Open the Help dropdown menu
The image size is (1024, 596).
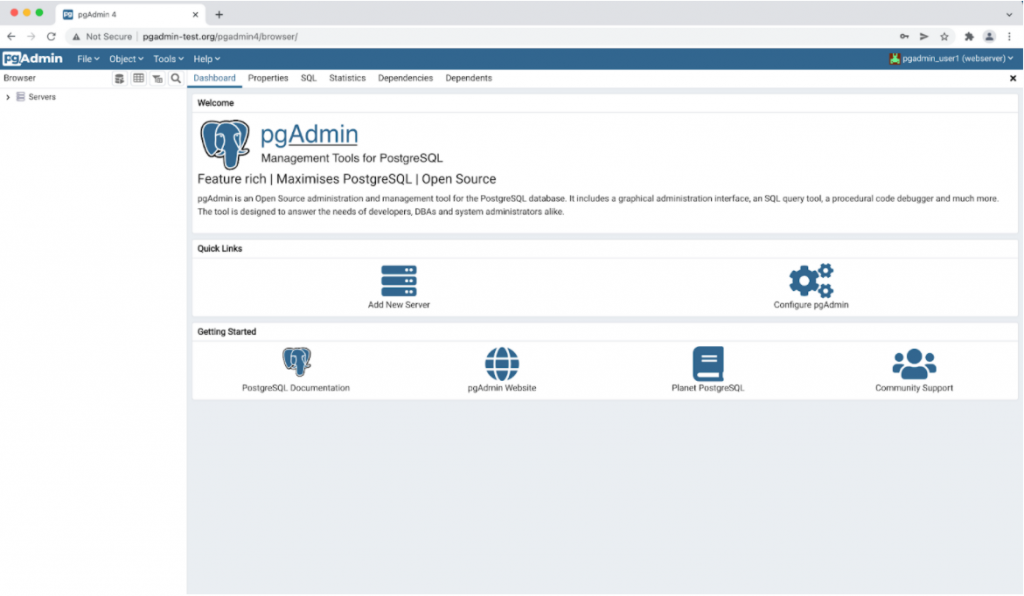(205, 58)
